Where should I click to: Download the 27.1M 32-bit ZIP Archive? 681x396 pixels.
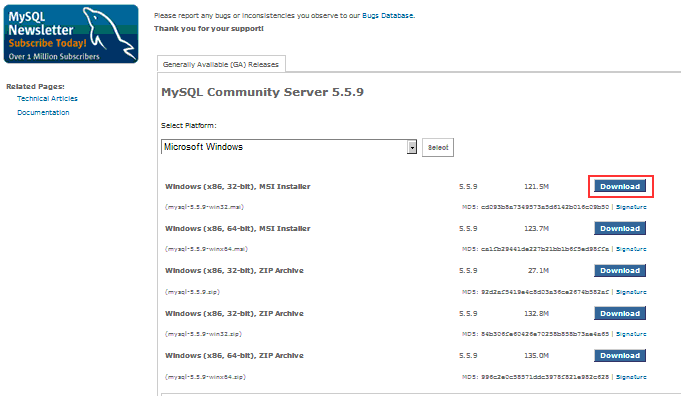(x=620, y=271)
